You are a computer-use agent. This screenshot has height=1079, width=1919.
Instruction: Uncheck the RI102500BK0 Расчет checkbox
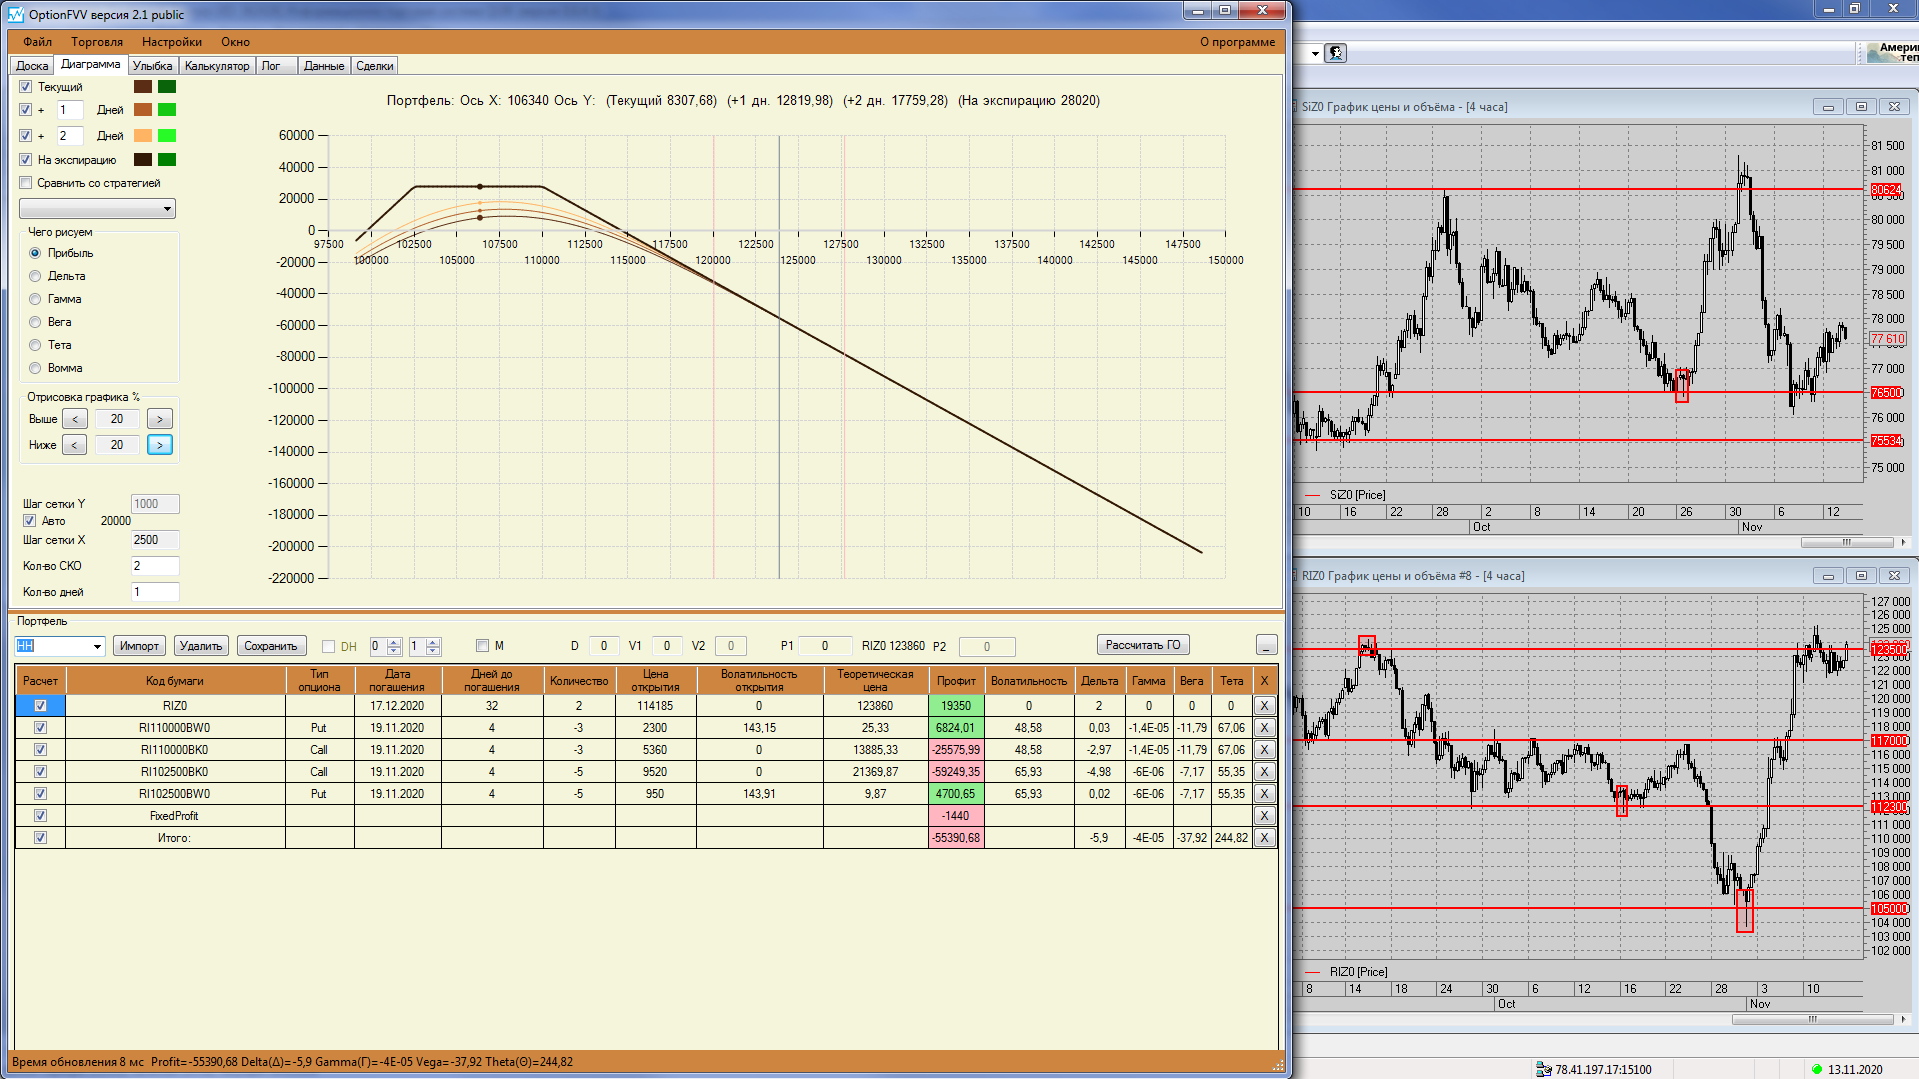point(40,772)
